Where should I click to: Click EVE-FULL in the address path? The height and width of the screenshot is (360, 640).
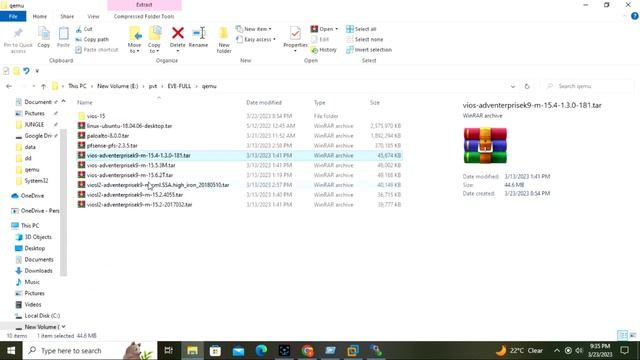tap(179, 86)
